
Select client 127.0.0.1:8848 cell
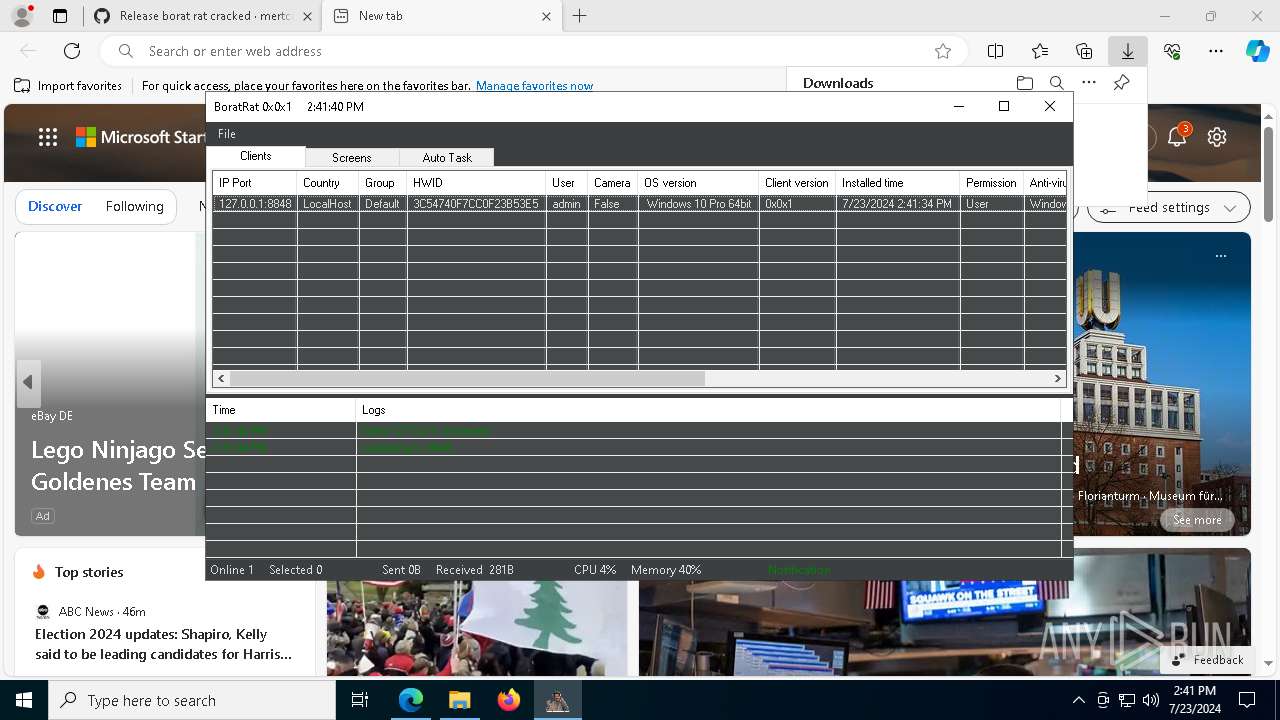[255, 204]
